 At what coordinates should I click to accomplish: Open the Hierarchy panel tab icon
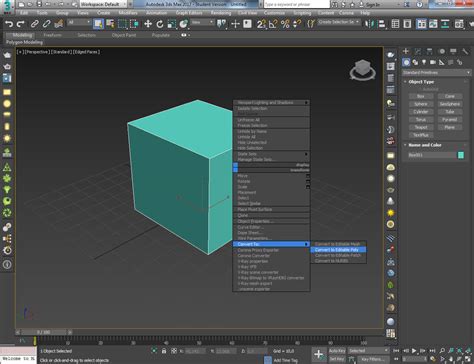coord(429,51)
